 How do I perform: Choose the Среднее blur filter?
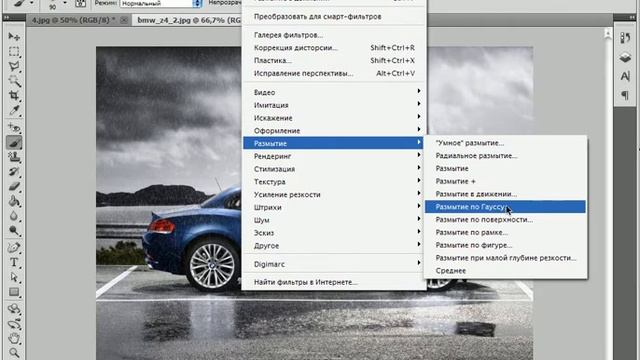(505, 271)
